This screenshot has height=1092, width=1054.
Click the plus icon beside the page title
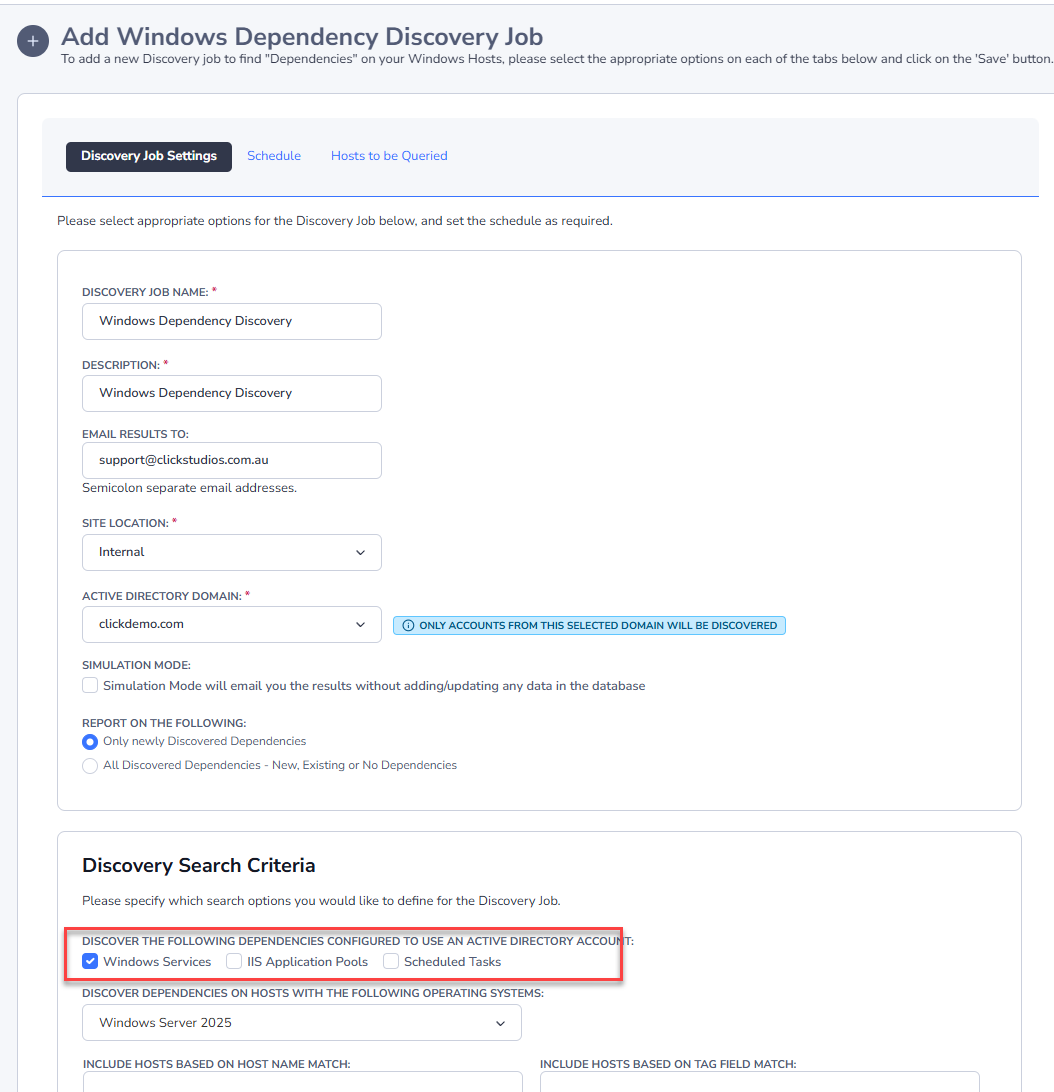click(33, 41)
